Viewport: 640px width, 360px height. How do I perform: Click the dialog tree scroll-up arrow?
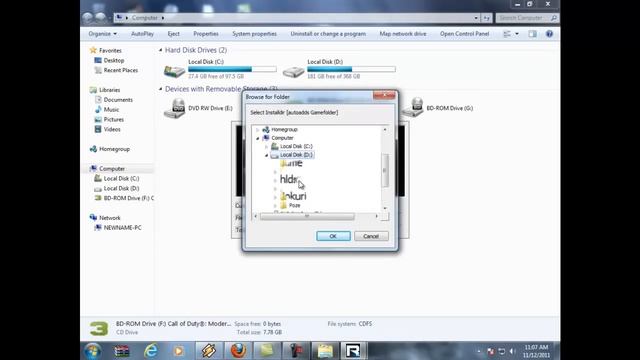pyautogui.click(x=384, y=129)
